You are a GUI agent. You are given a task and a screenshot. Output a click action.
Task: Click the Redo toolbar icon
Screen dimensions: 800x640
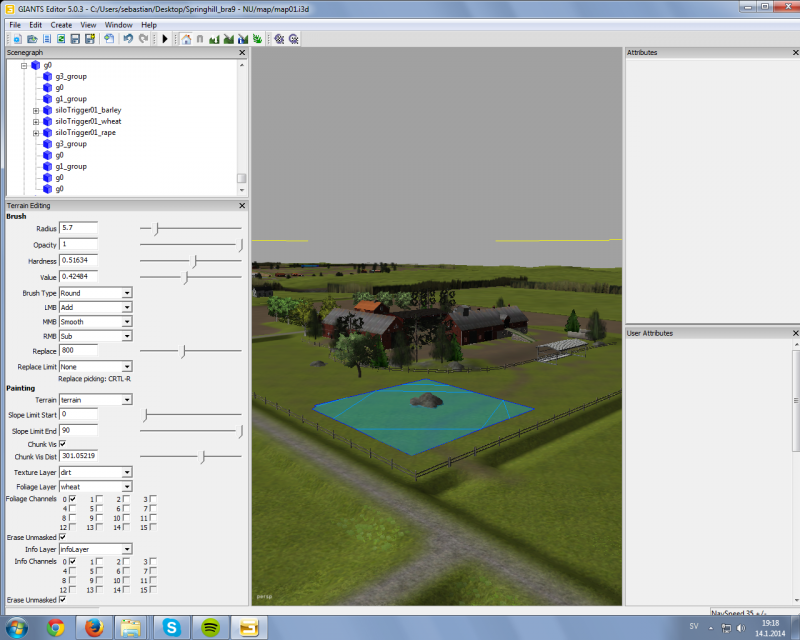click(143, 39)
